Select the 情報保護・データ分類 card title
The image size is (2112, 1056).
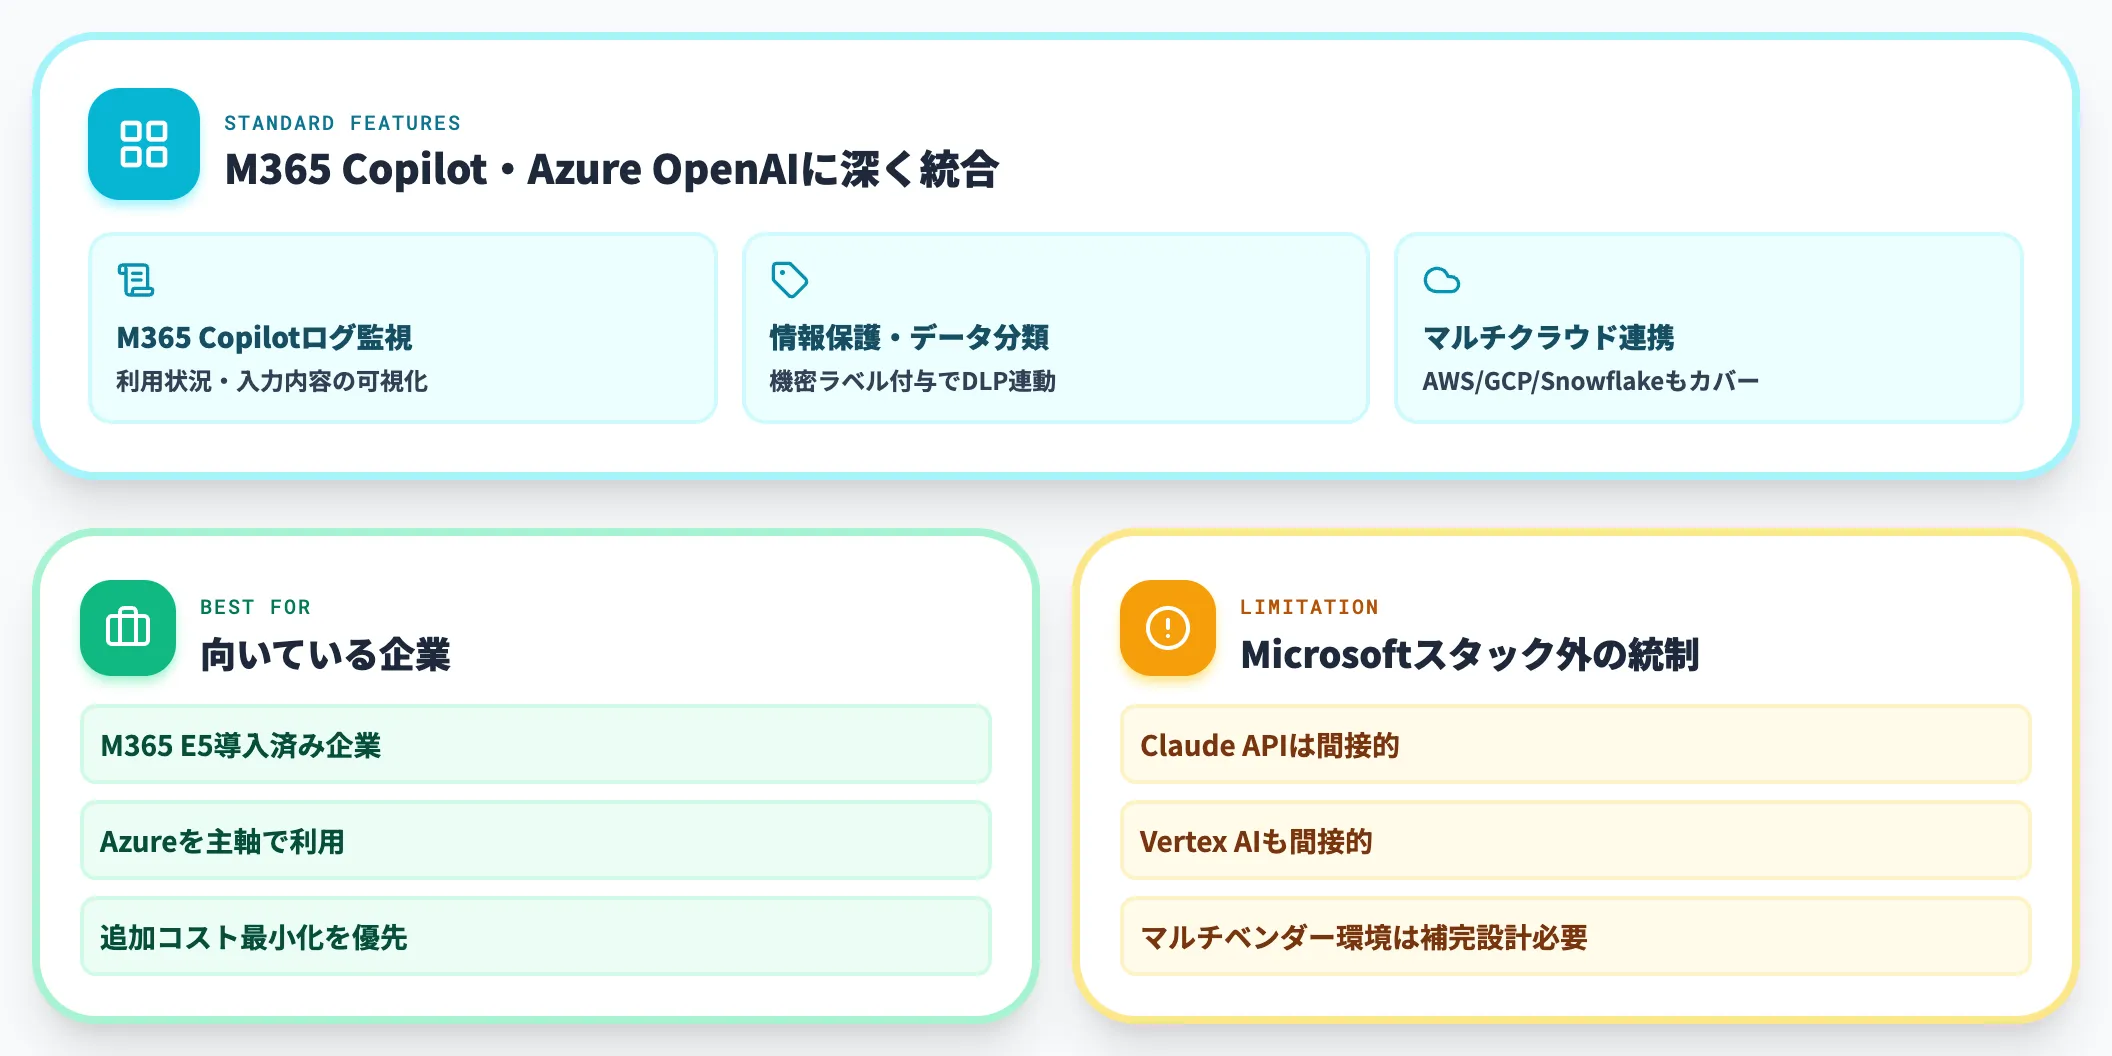tap(909, 338)
